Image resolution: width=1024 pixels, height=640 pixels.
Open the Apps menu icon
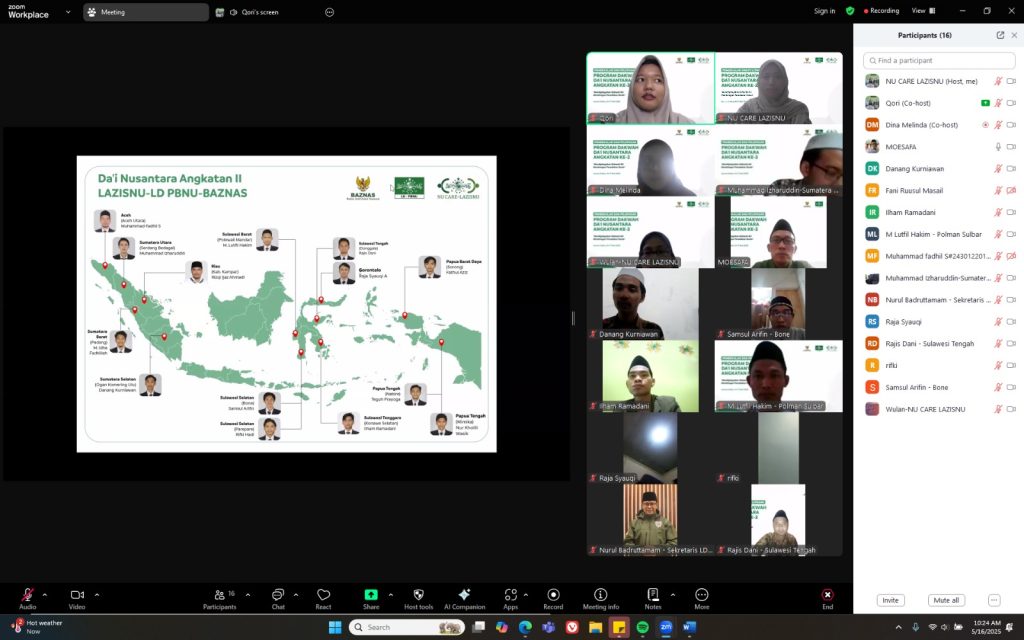pyautogui.click(x=510, y=596)
